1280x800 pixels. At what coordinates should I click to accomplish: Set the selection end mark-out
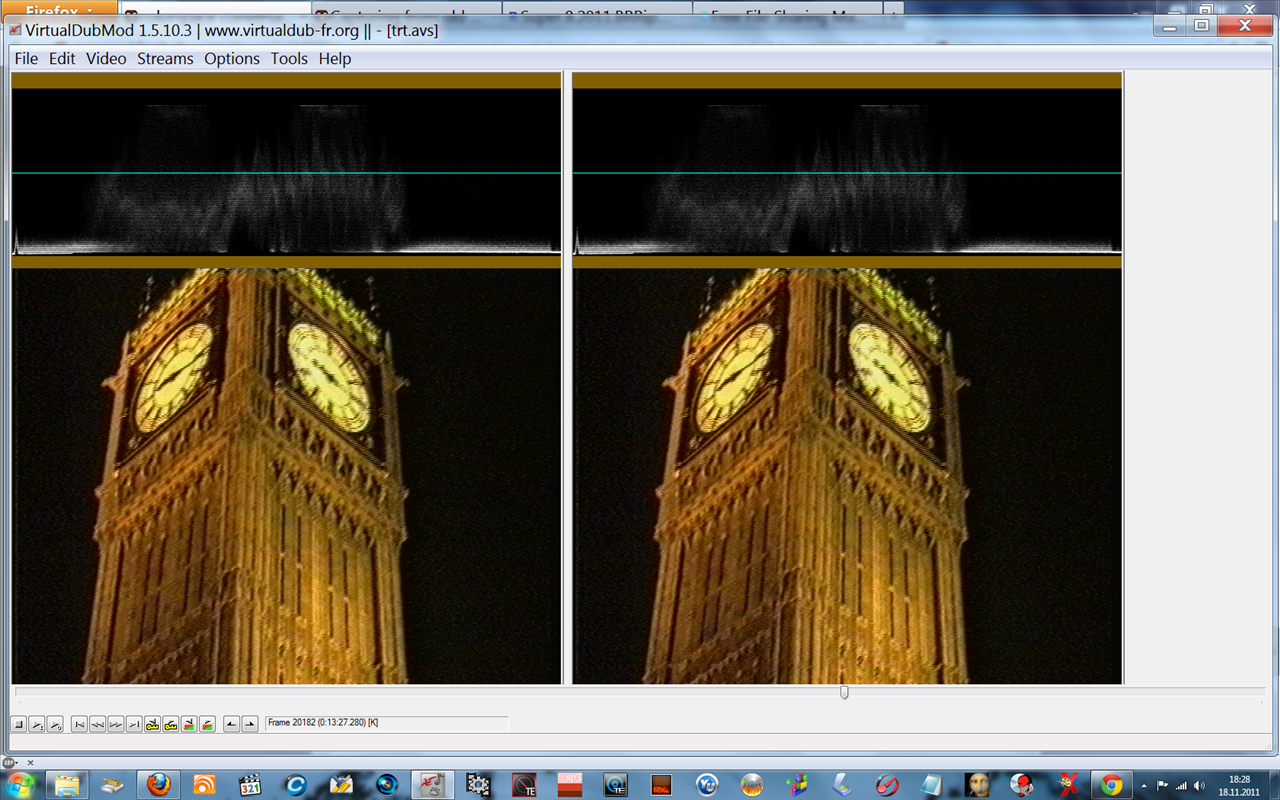pos(249,724)
